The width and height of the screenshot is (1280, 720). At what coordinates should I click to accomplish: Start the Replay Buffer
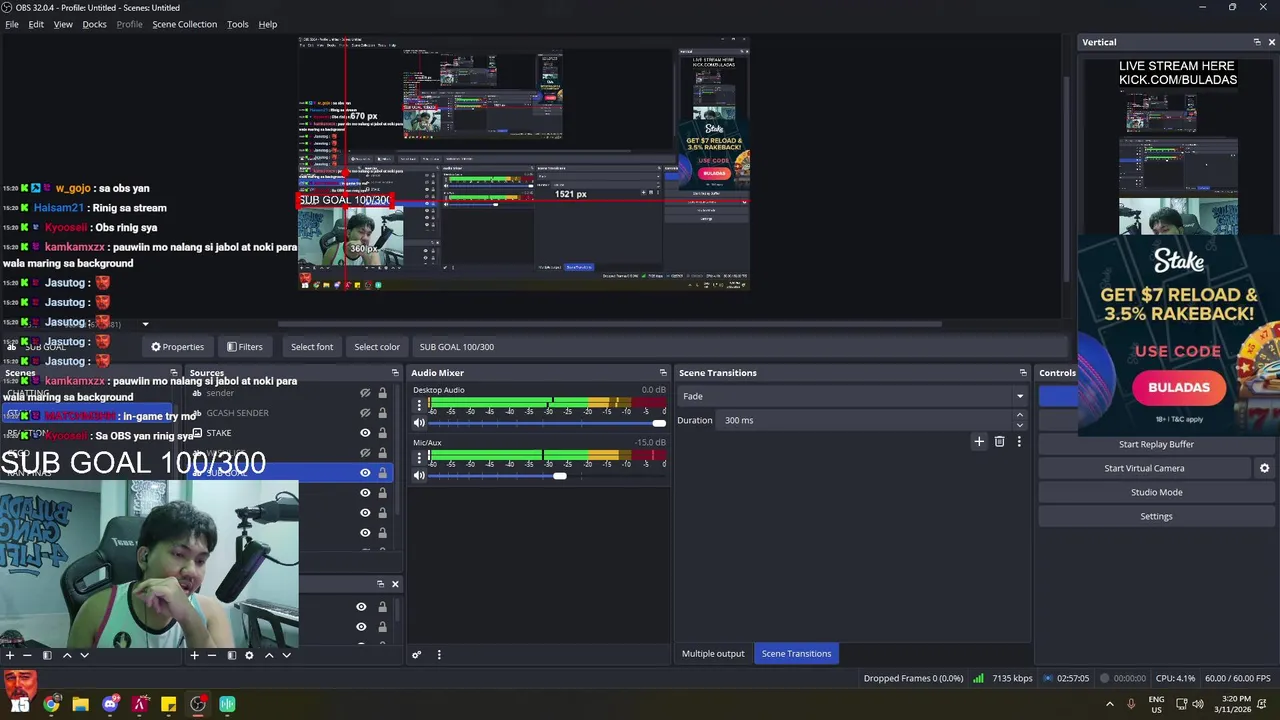click(1156, 444)
